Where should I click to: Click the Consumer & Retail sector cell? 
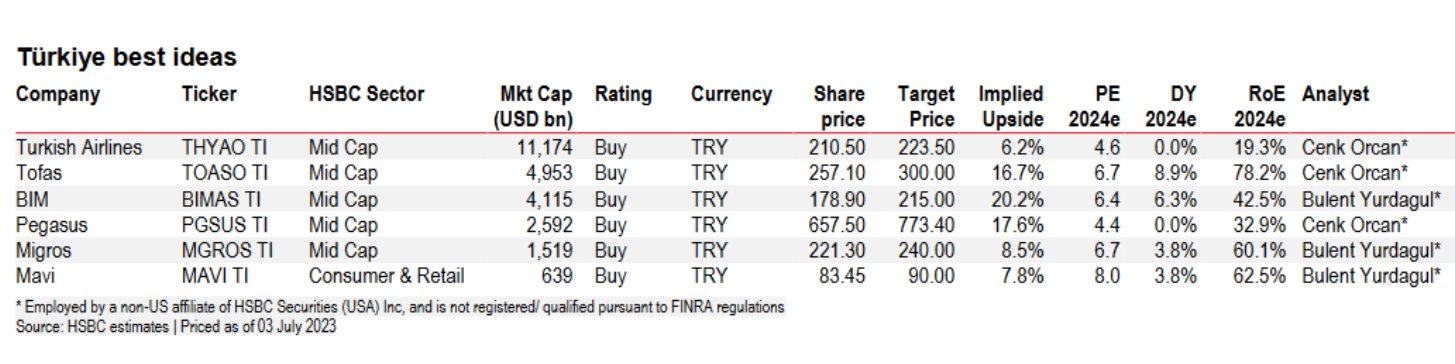pos(386,271)
